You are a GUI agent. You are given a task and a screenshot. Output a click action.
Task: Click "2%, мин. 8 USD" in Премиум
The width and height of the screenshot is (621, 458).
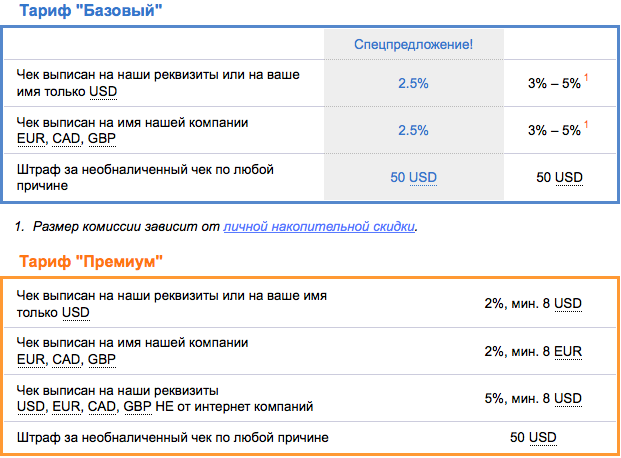(531, 303)
